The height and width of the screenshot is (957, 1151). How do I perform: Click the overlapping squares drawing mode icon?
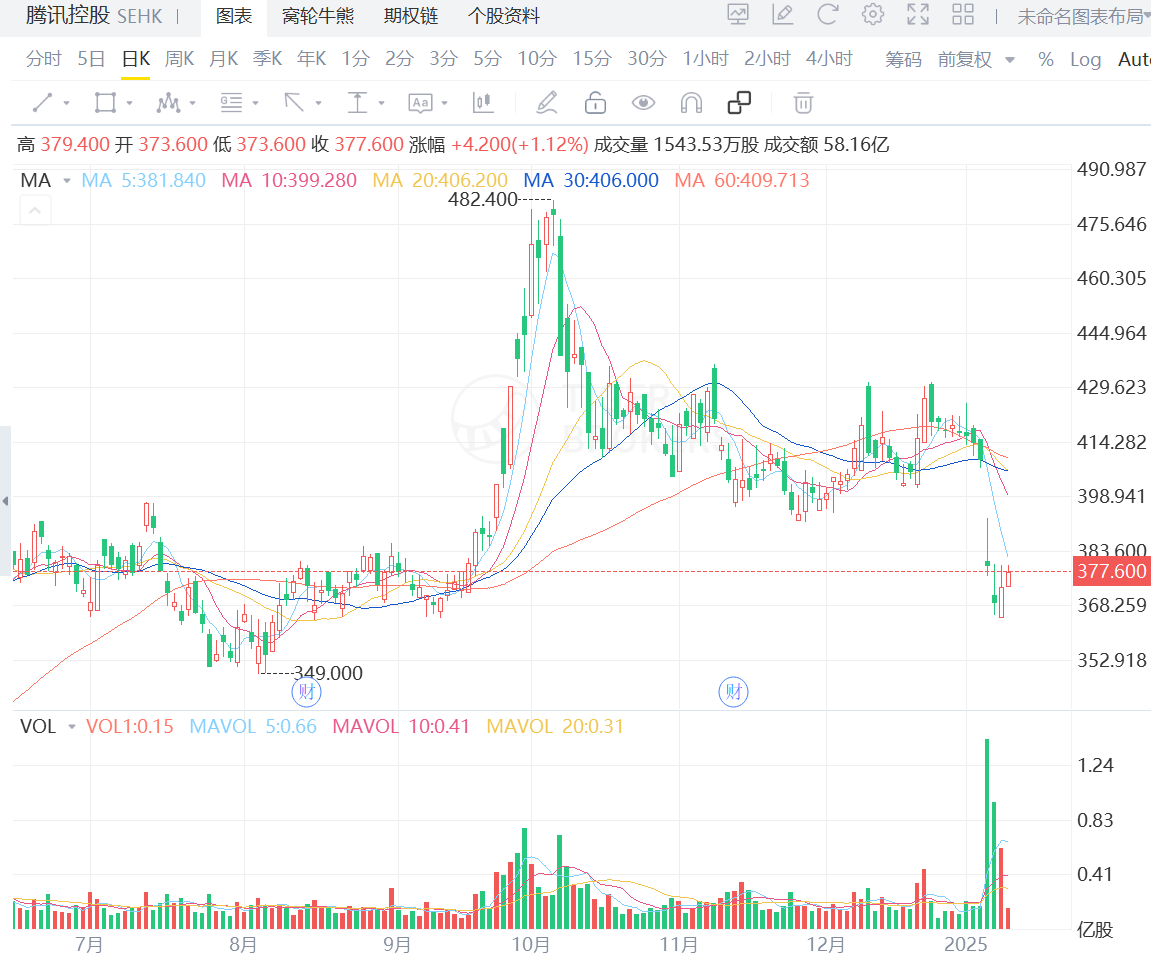739,103
